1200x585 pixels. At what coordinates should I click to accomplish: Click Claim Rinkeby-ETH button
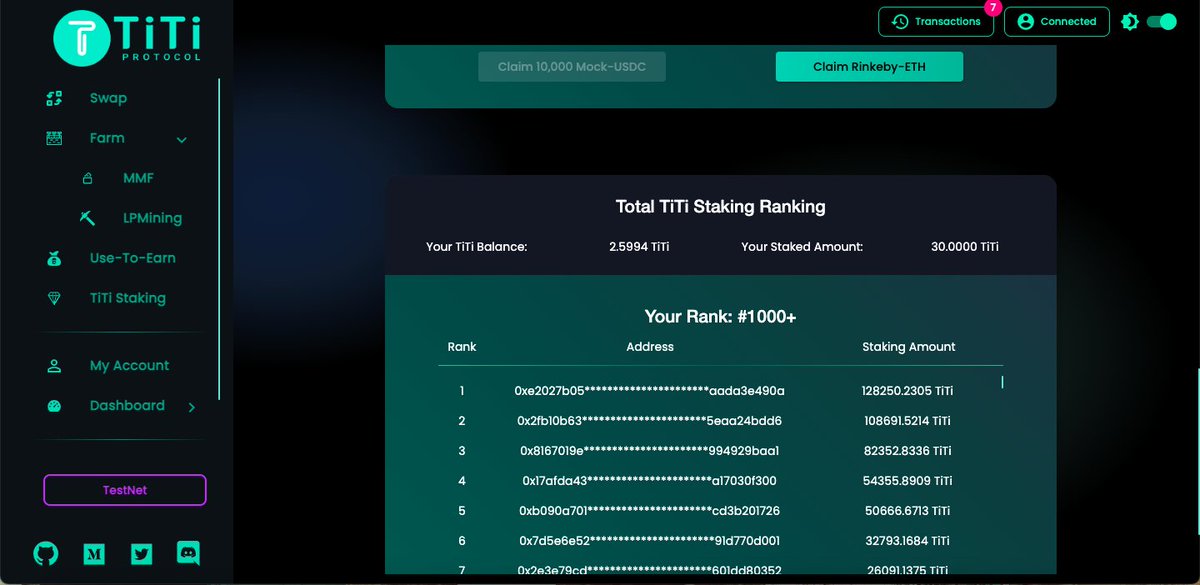tap(869, 67)
